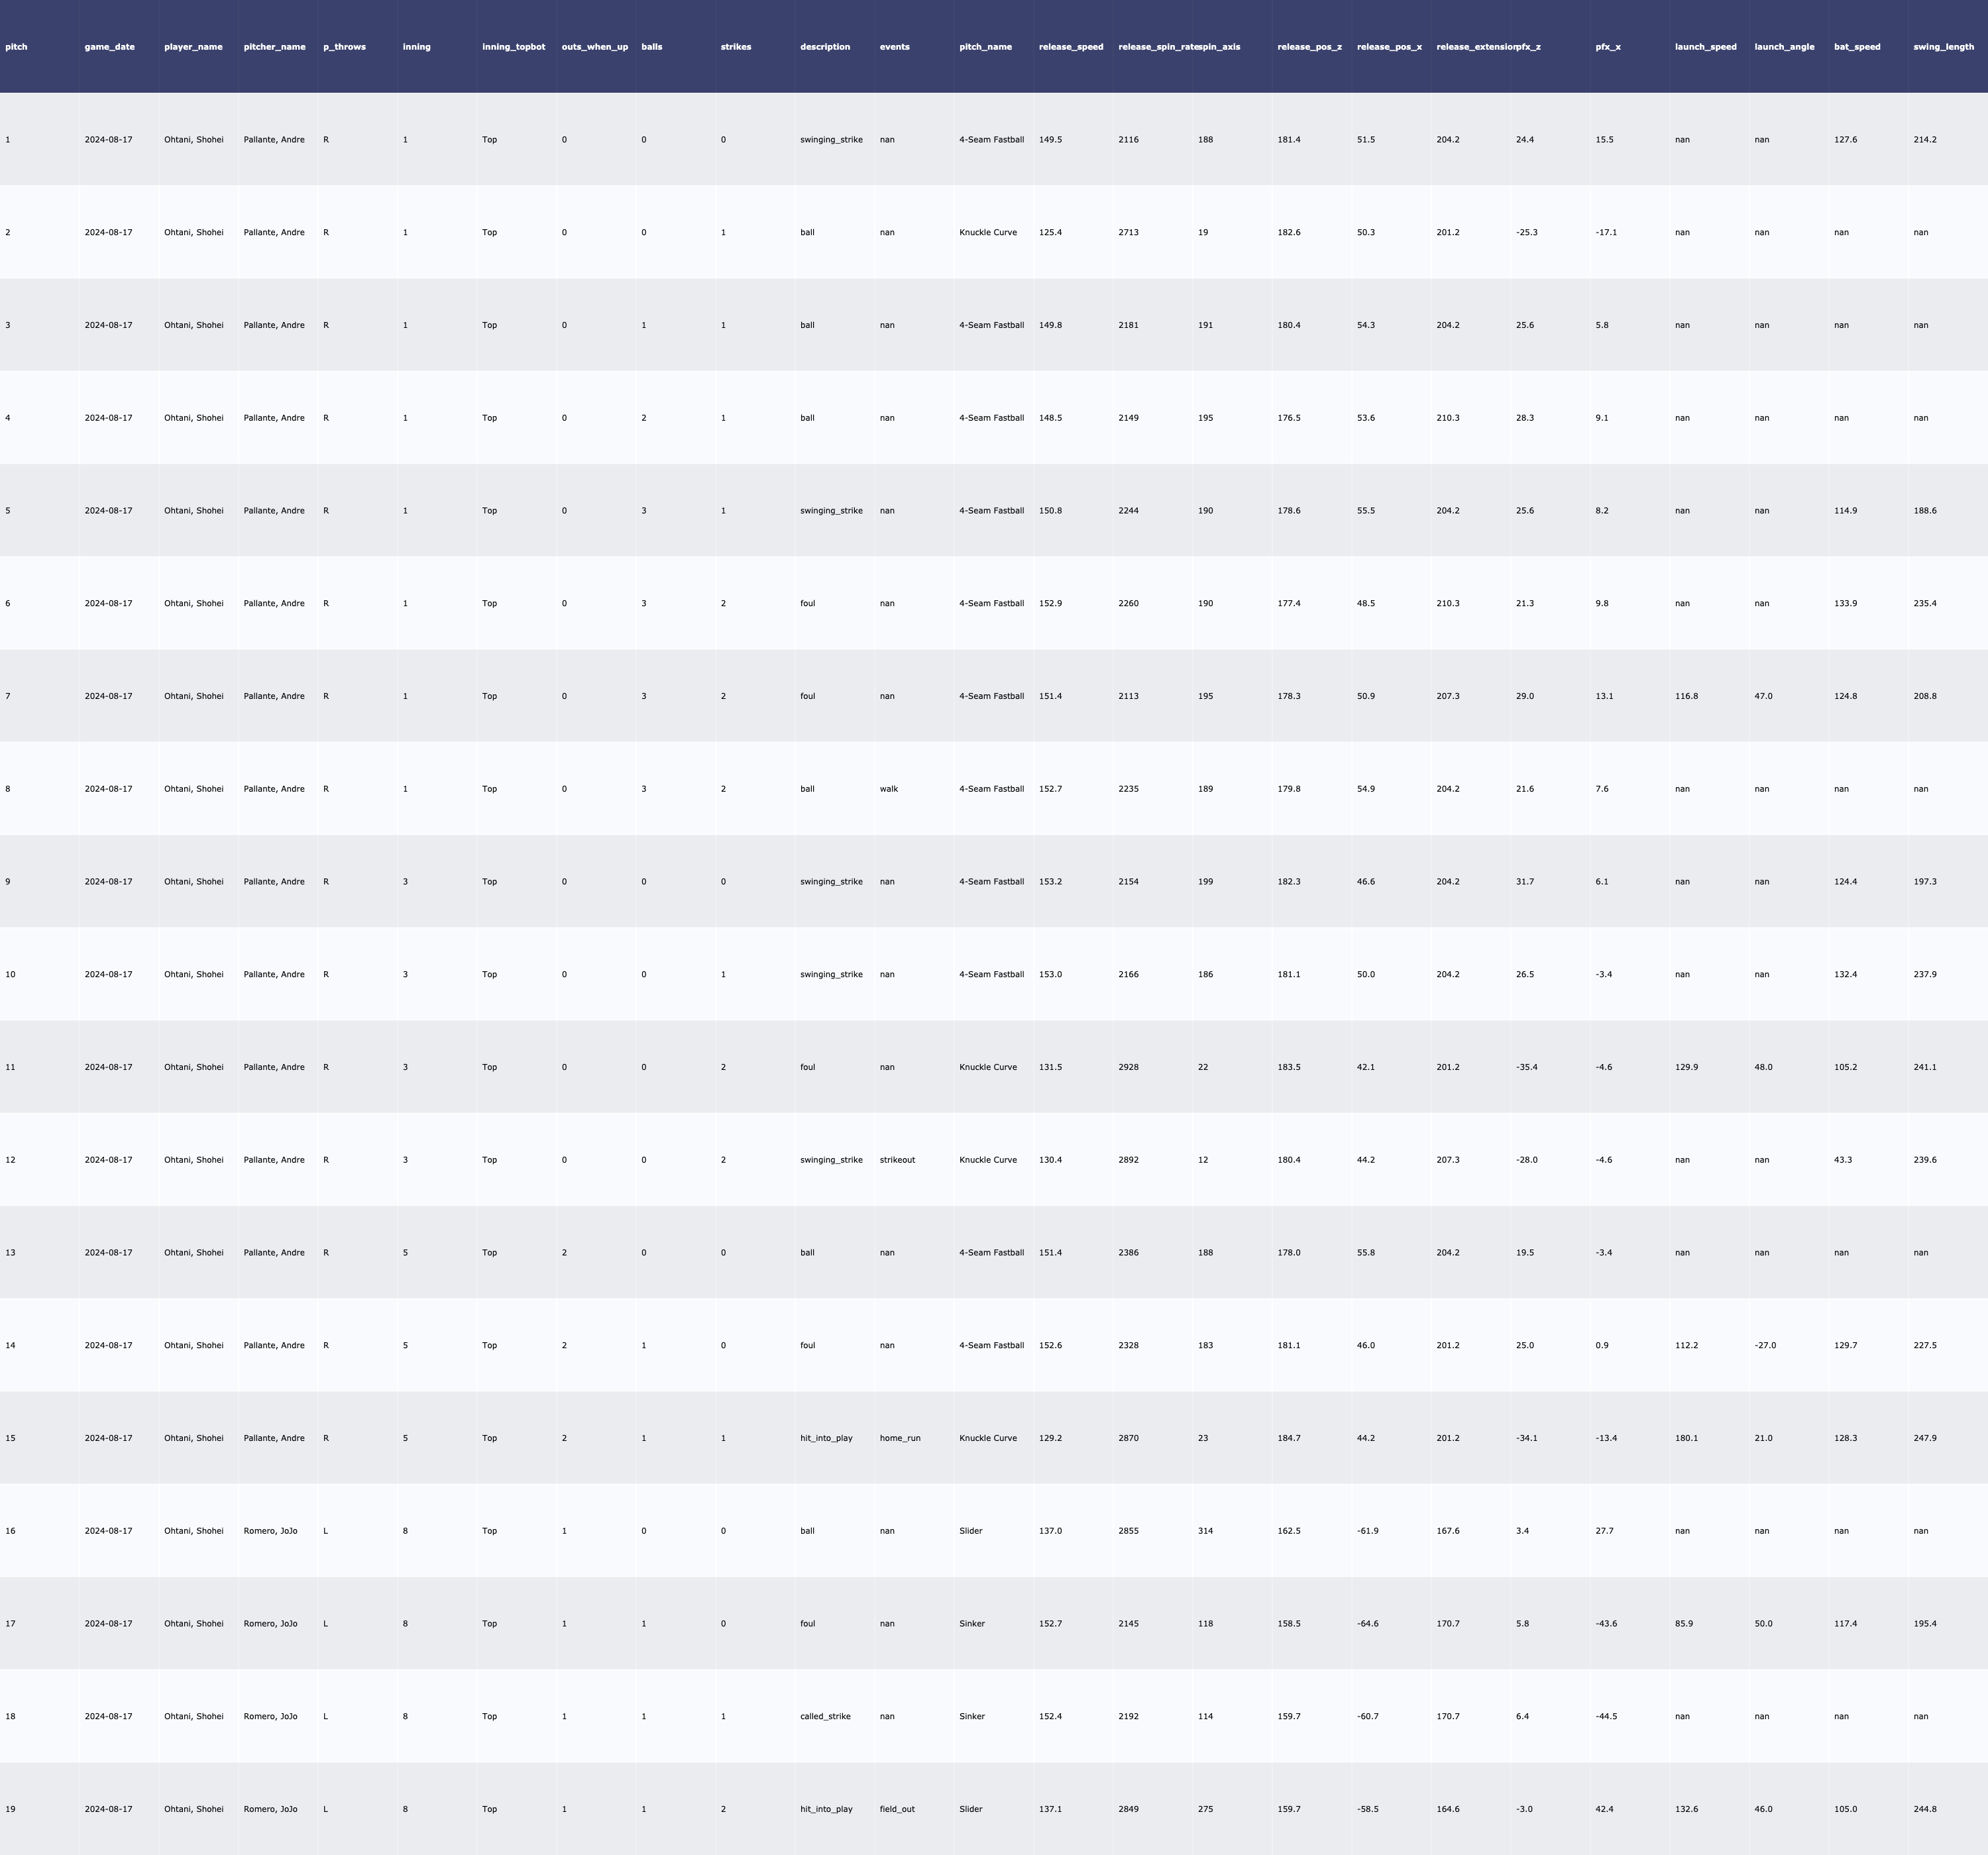This screenshot has width=1988, height=1855.
Task: Click the swing_length column header
Action: 1943,47
